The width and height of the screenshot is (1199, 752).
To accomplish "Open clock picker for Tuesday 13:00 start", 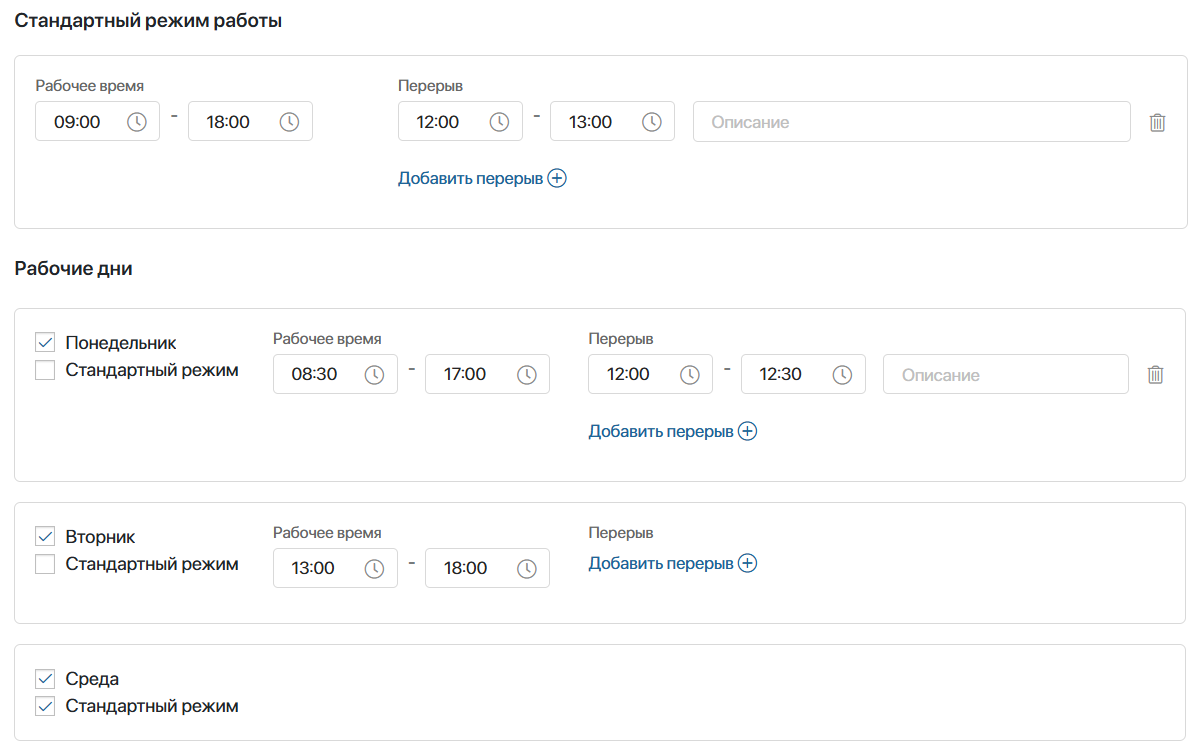I will (374, 568).
